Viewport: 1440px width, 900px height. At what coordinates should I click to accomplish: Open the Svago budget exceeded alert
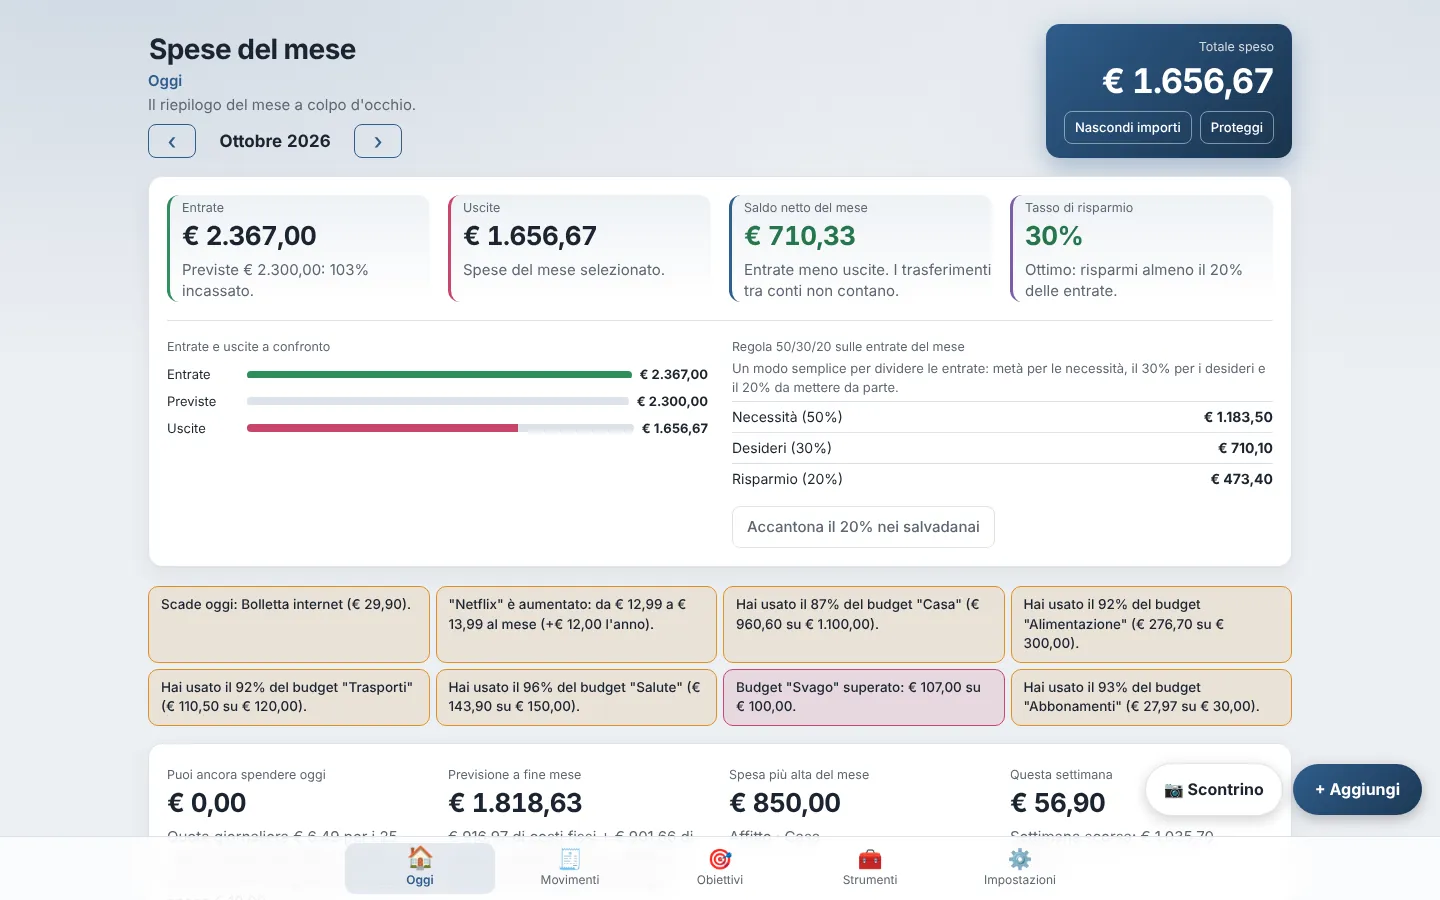pyautogui.click(x=864, y=697)
